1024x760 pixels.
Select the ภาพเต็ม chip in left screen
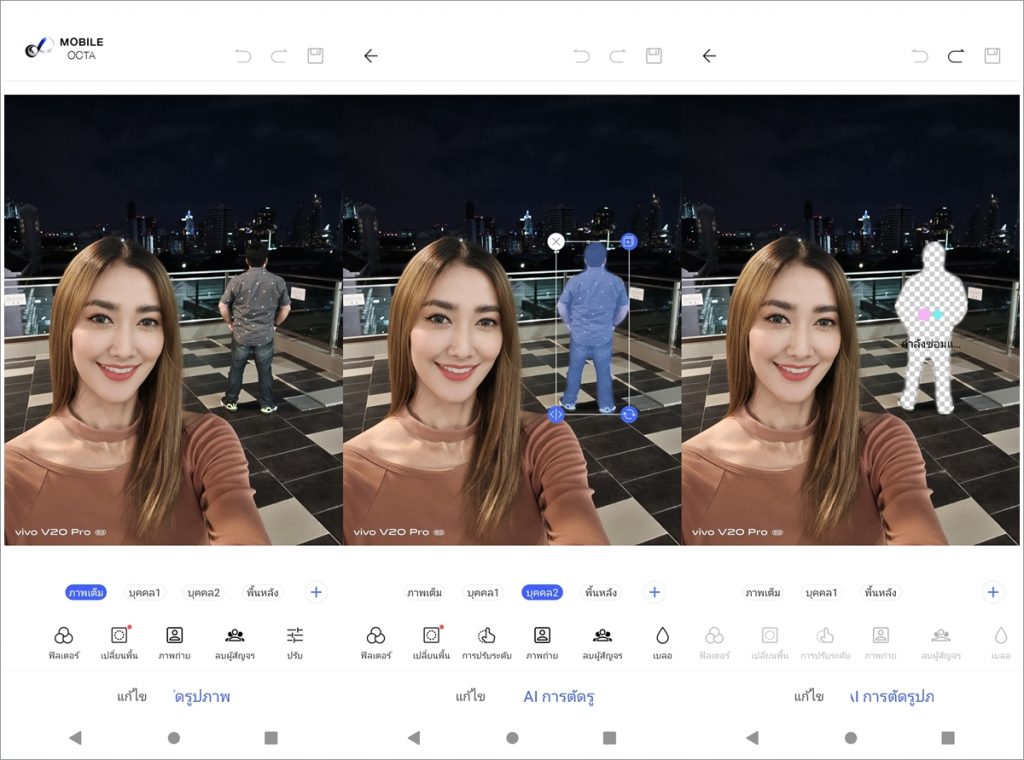pyautogui.click(x=86, y=592)
